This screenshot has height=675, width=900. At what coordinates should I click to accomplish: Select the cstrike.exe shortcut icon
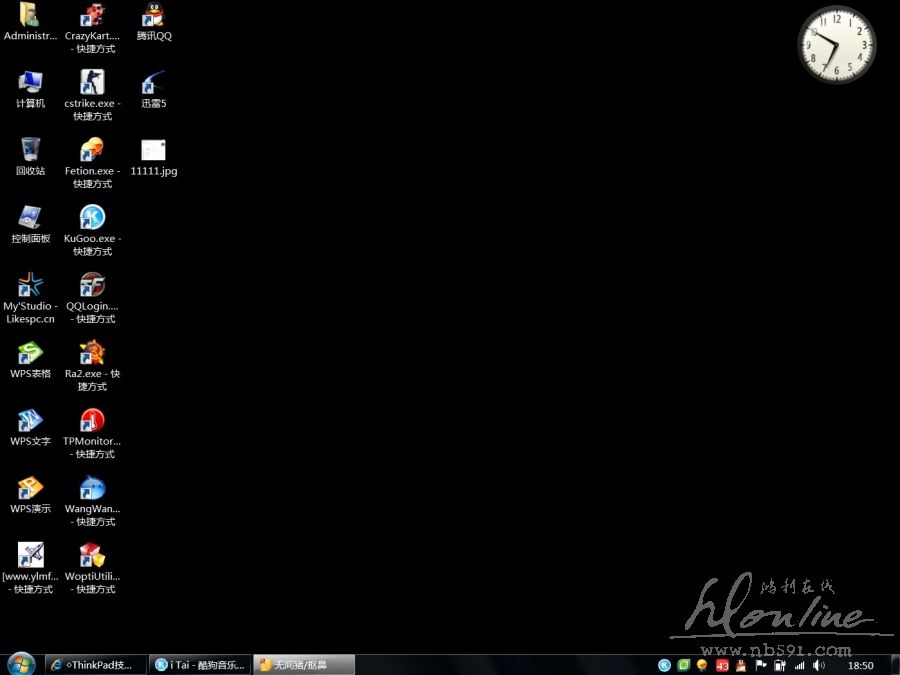click(92, 83)
